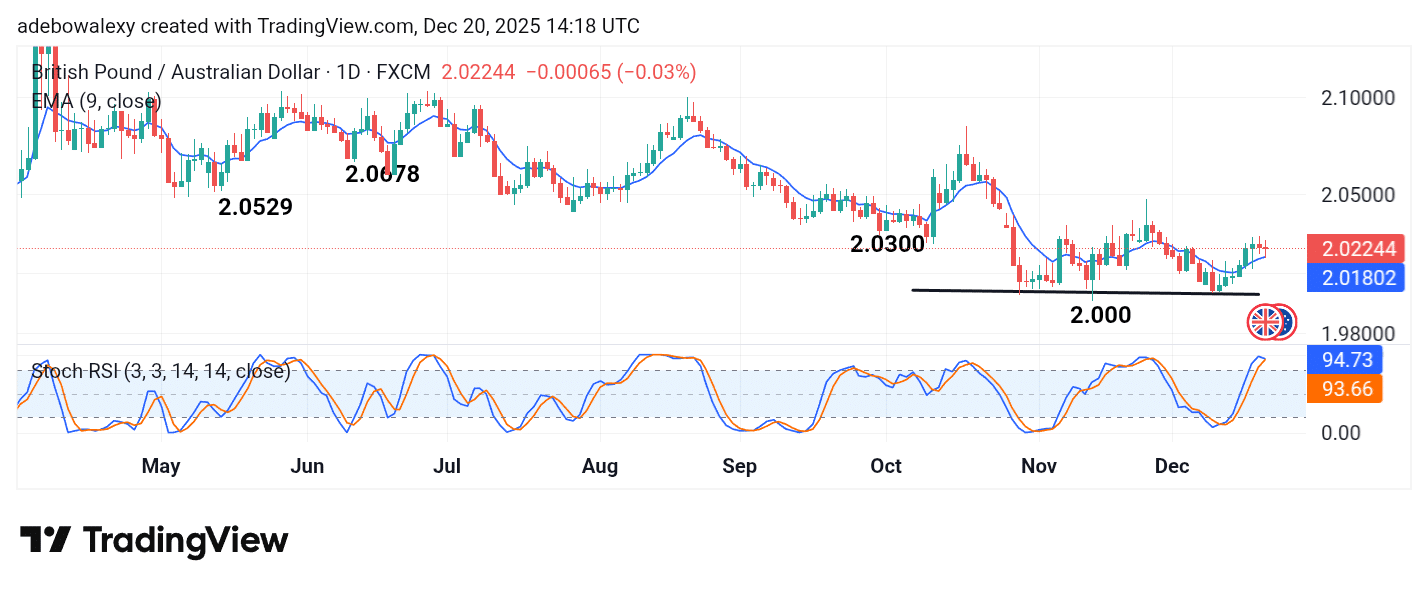1428x591 pixels.
Task: Select the British pound flag icon
Action: pyautogui.click(x=1263, y=320)
